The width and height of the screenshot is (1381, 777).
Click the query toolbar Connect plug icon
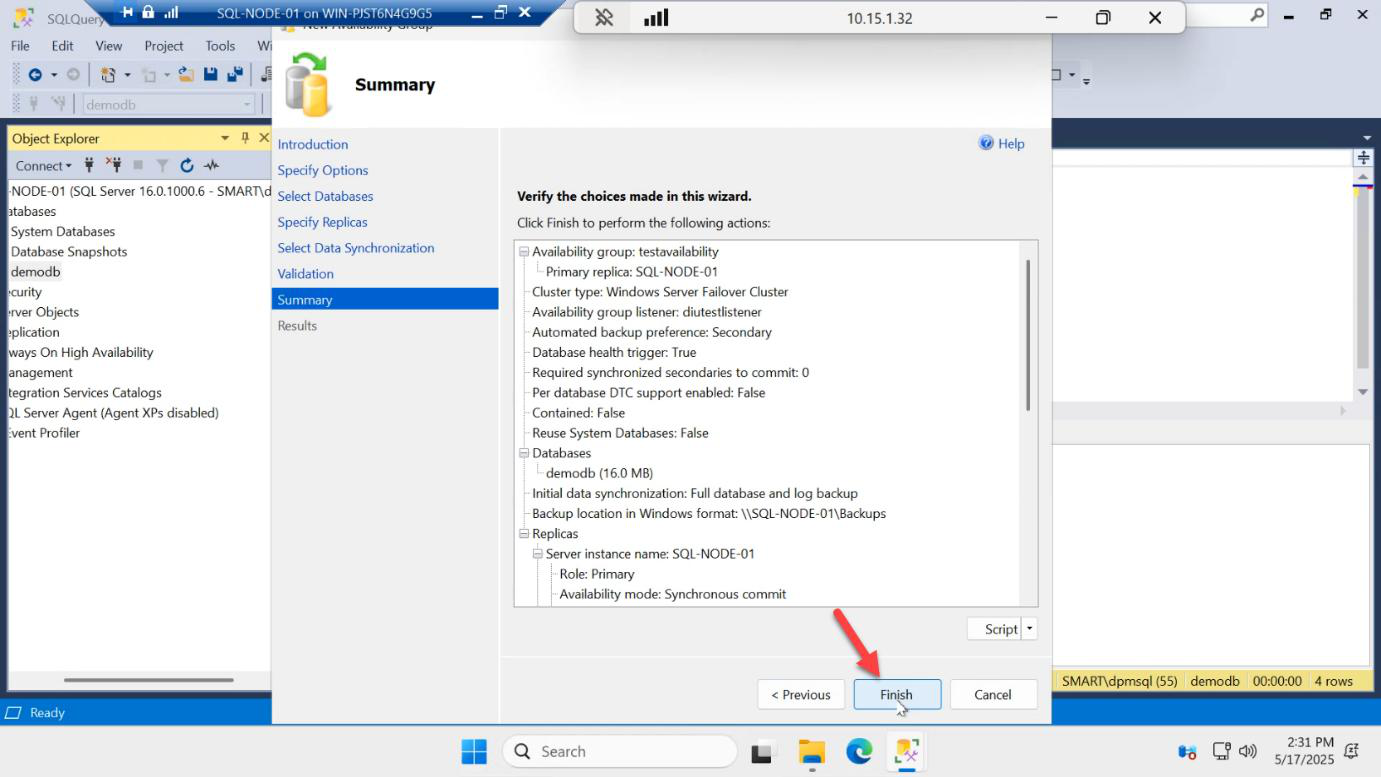(33, 104)
